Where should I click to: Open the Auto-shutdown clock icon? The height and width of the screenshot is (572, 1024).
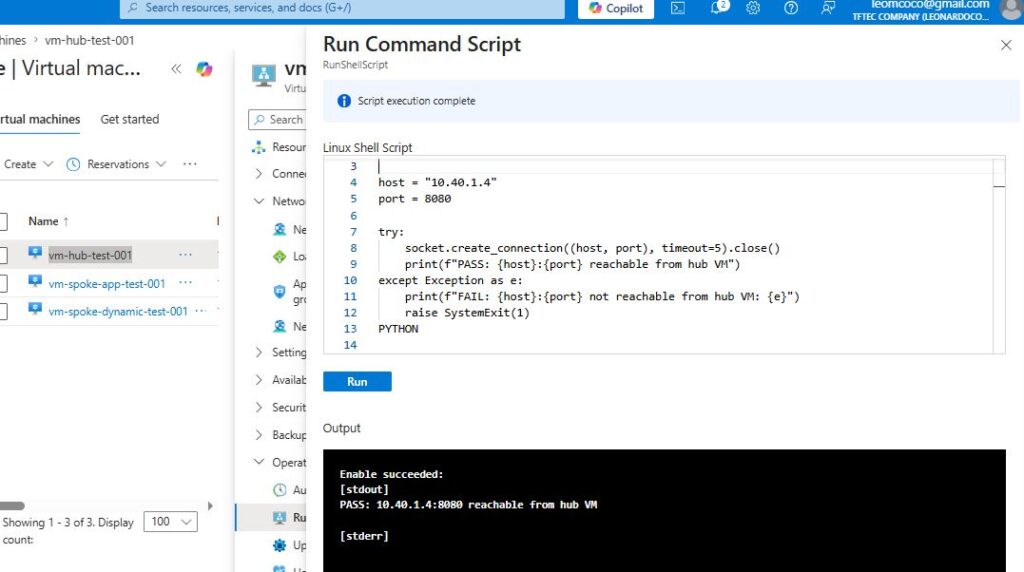point(280,490)
